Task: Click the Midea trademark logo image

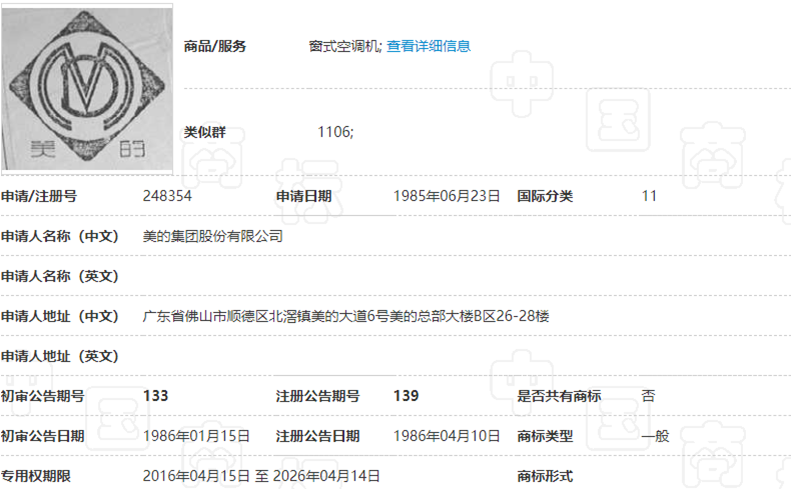Action: [87, 88]
